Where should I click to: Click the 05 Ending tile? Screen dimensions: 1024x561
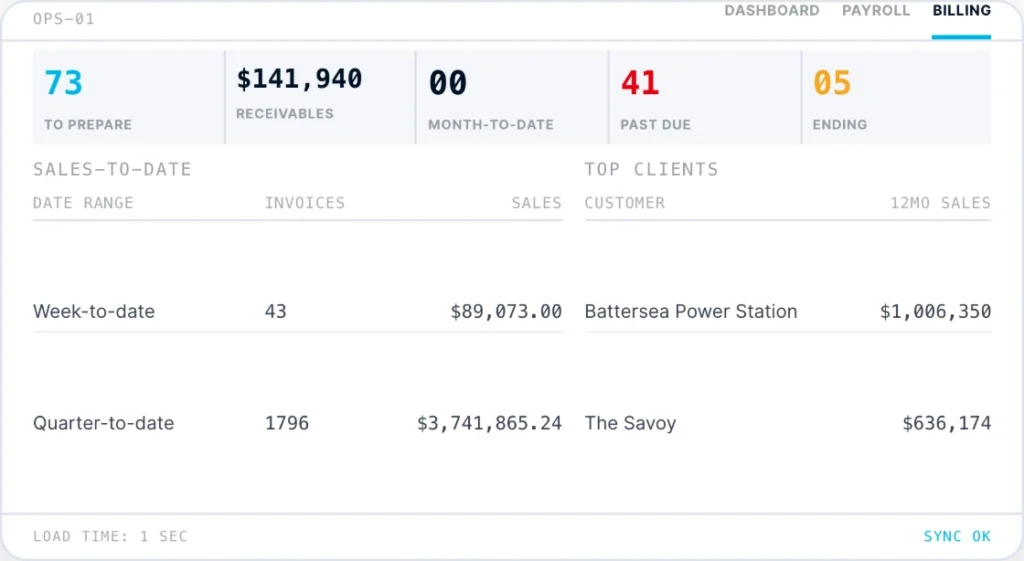tap(897, 97)
